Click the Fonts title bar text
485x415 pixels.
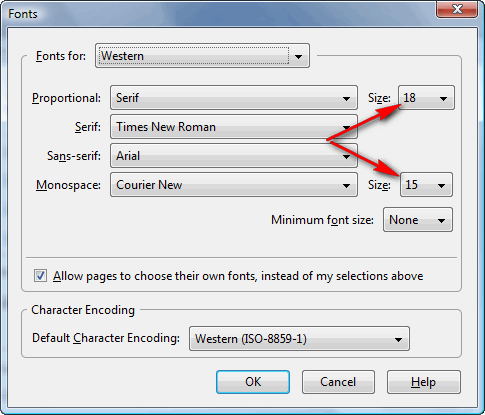tap(23, 14)
